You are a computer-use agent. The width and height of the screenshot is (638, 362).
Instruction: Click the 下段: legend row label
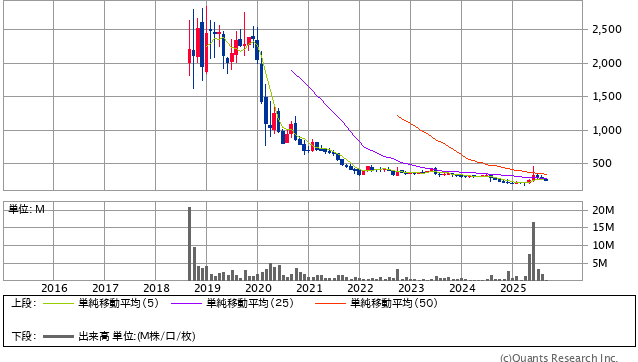click(x=24, y=336)
